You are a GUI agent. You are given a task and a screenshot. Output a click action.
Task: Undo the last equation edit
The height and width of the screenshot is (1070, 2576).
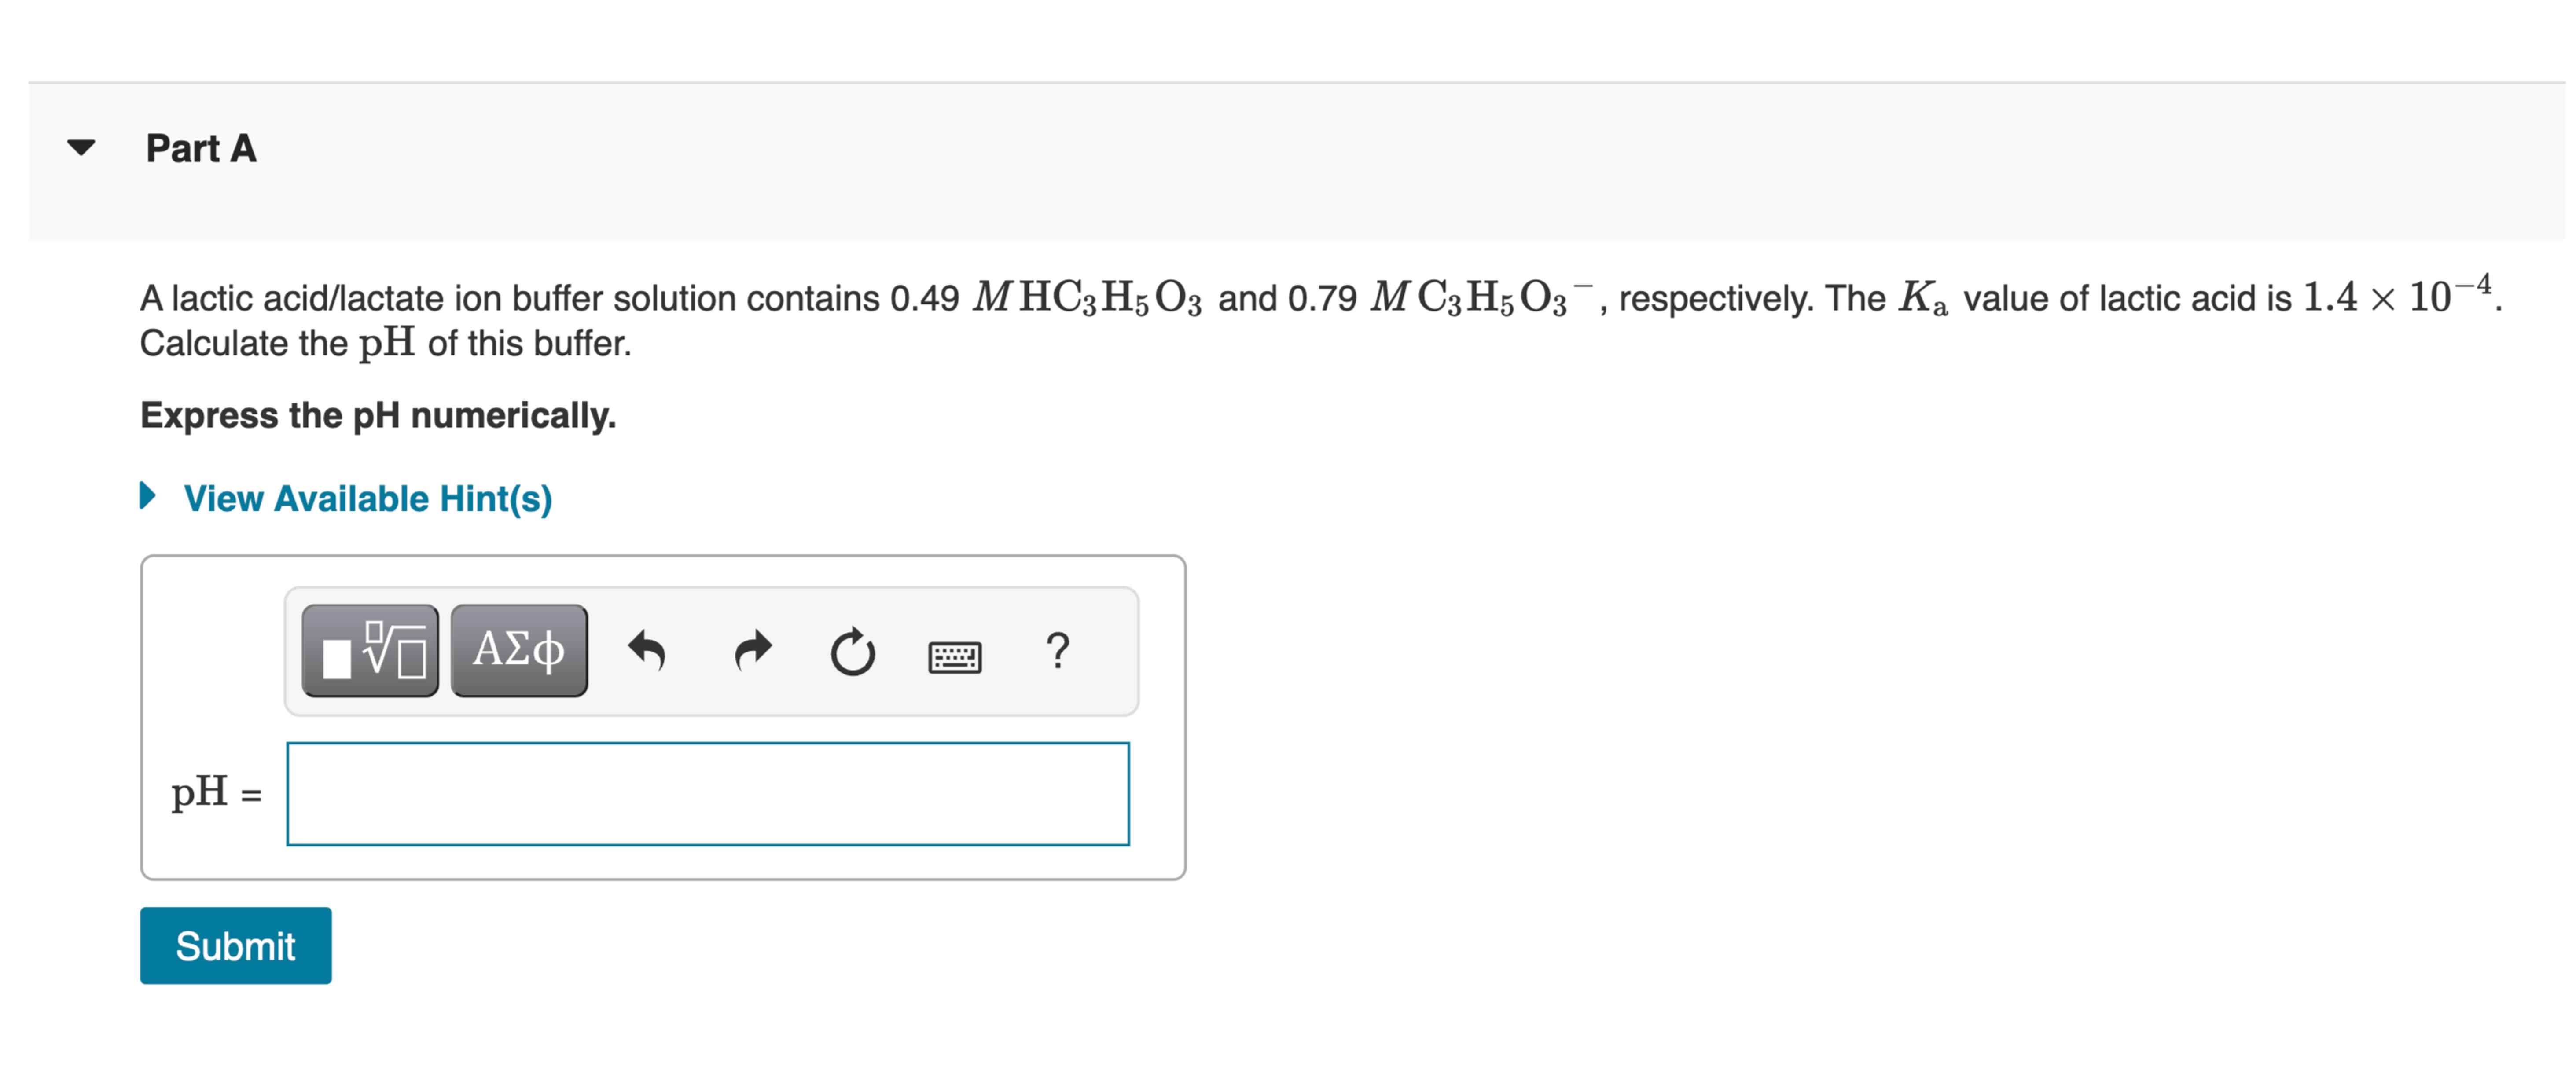click(x=648, y=651)
